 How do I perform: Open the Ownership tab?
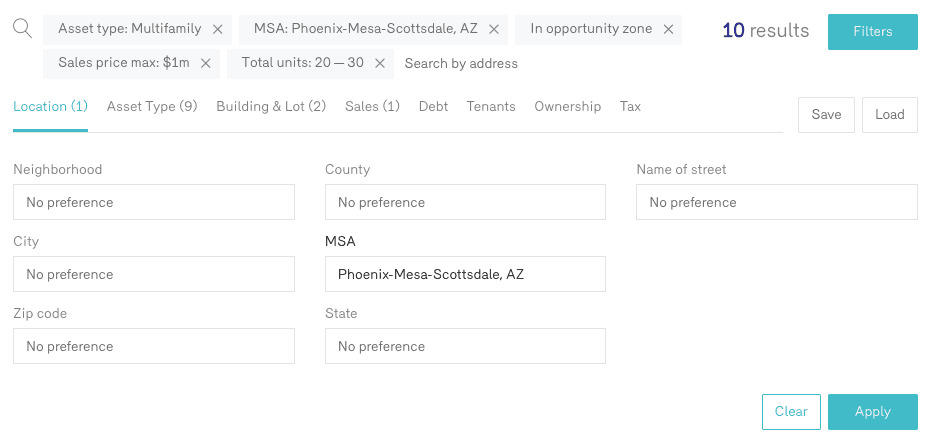click(567, 107)
